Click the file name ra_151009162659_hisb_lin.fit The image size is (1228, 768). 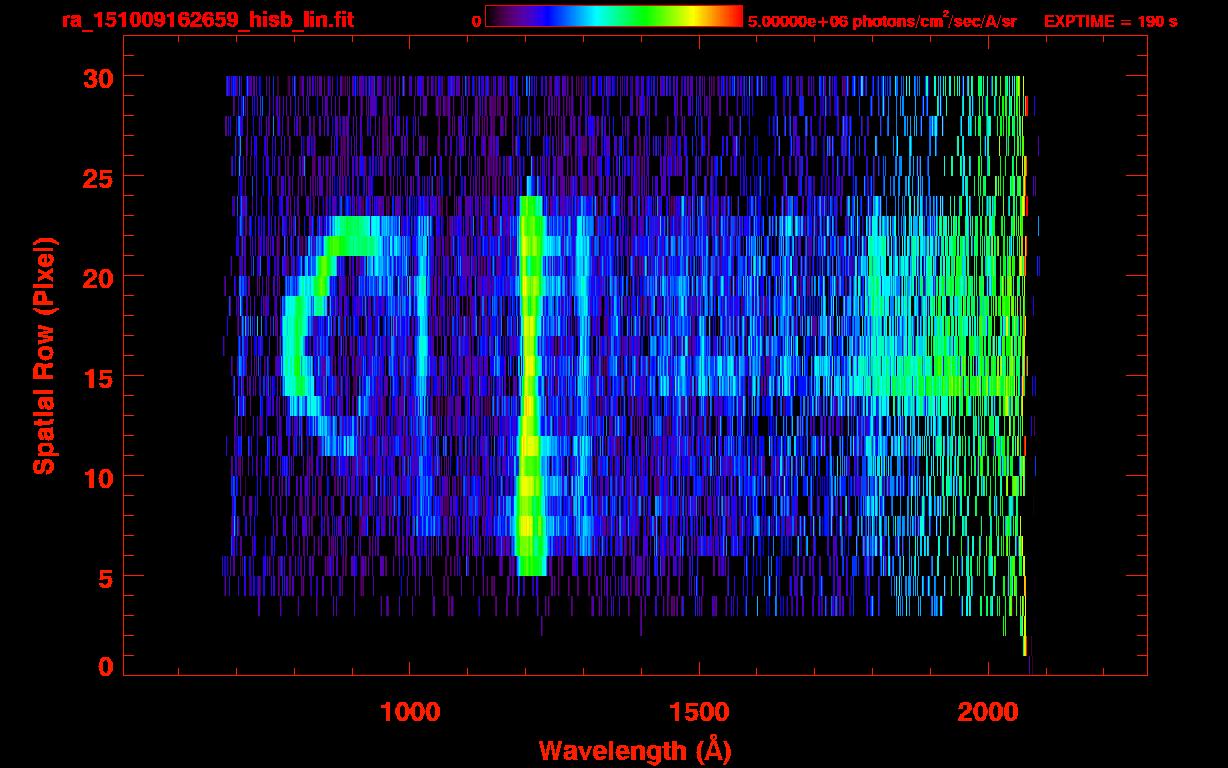[207, 20]
